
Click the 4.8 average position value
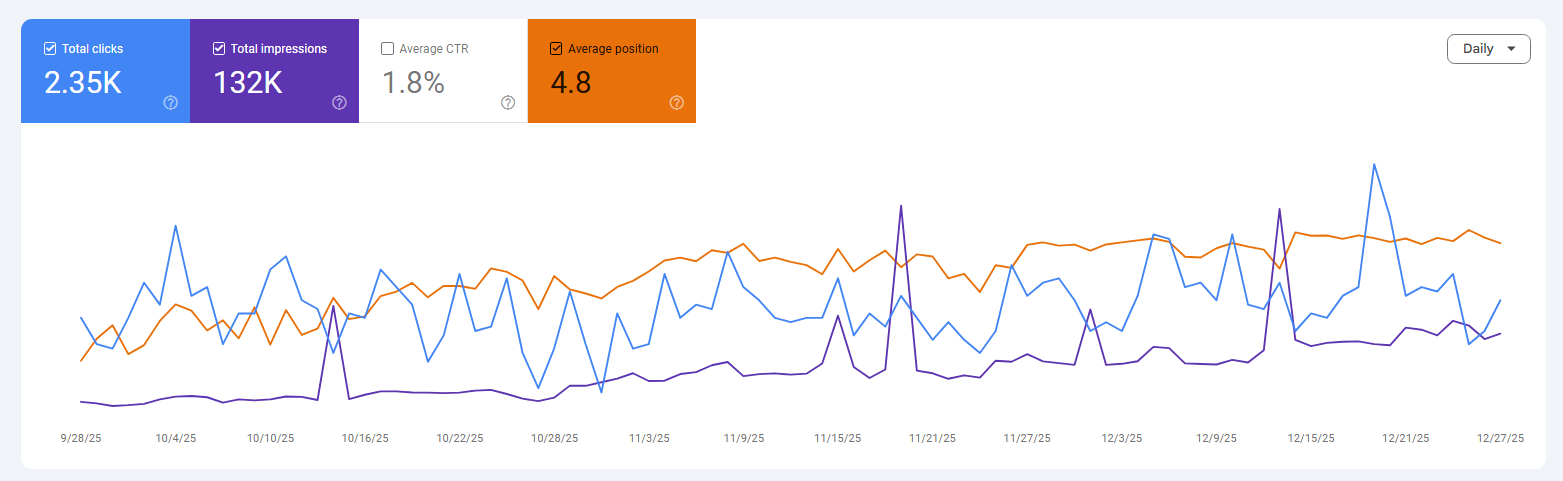(x=570, y=83)
